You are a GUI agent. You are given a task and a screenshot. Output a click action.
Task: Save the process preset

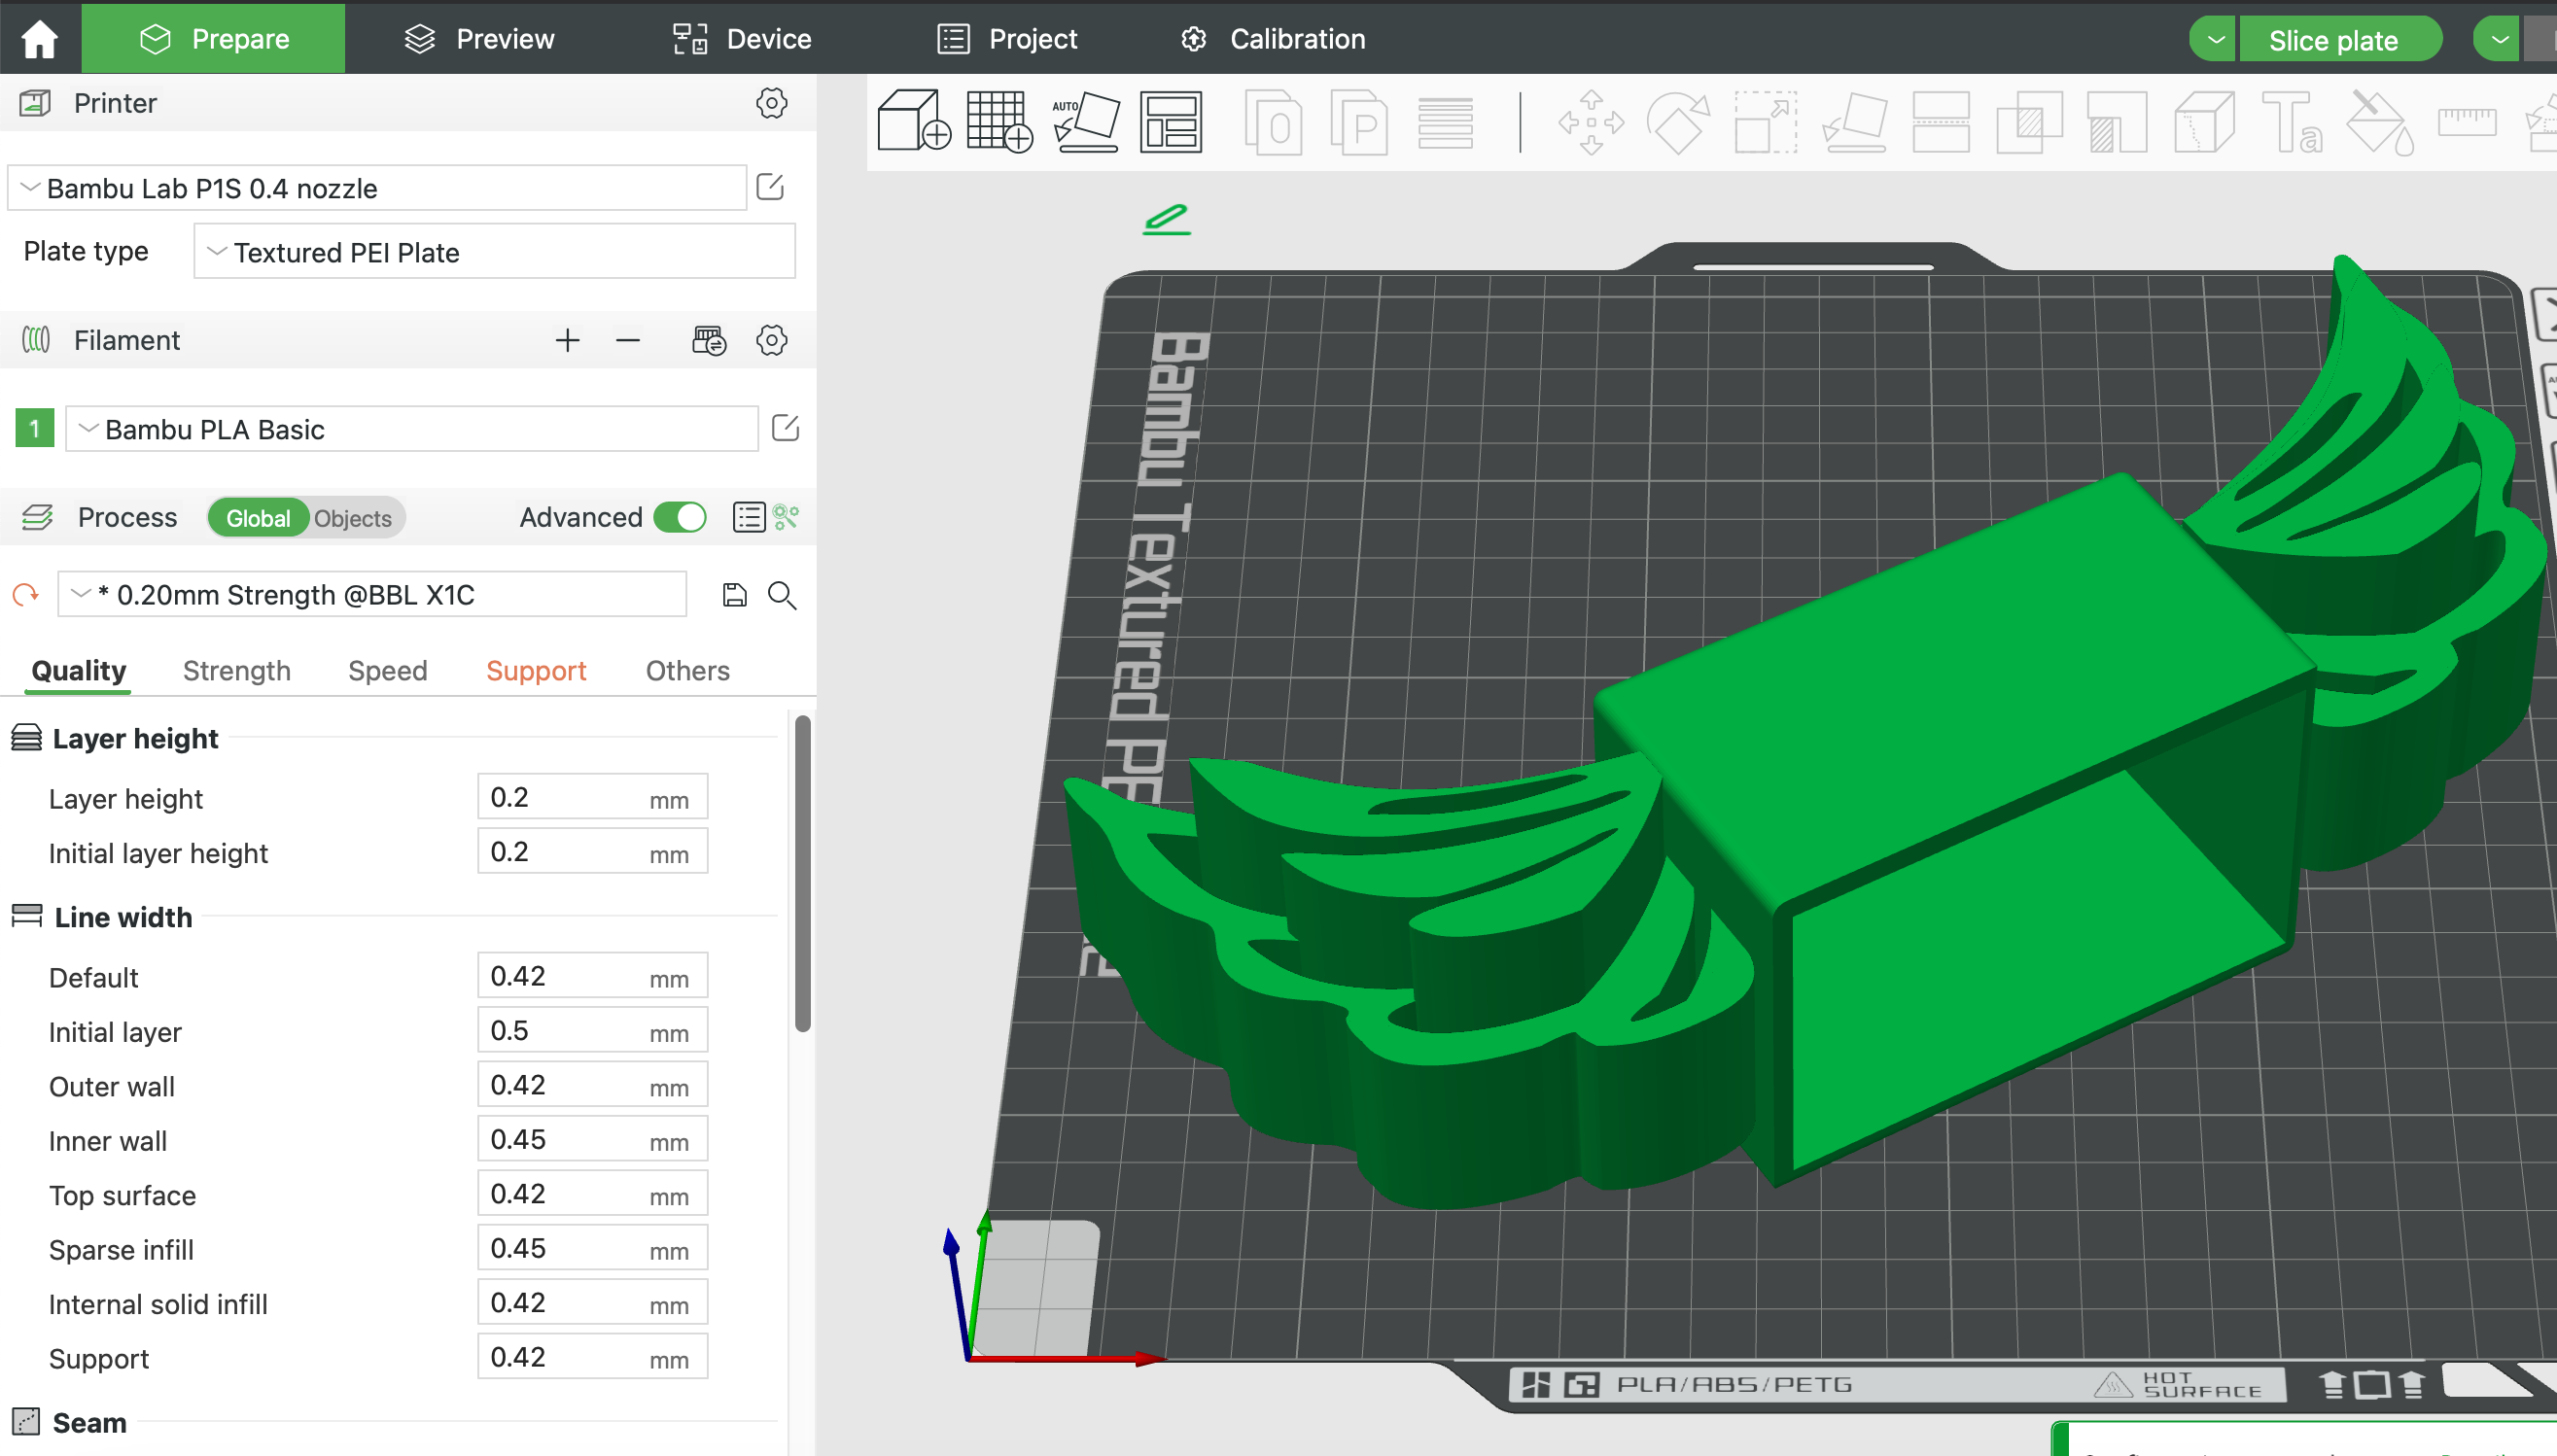(734, 595)
